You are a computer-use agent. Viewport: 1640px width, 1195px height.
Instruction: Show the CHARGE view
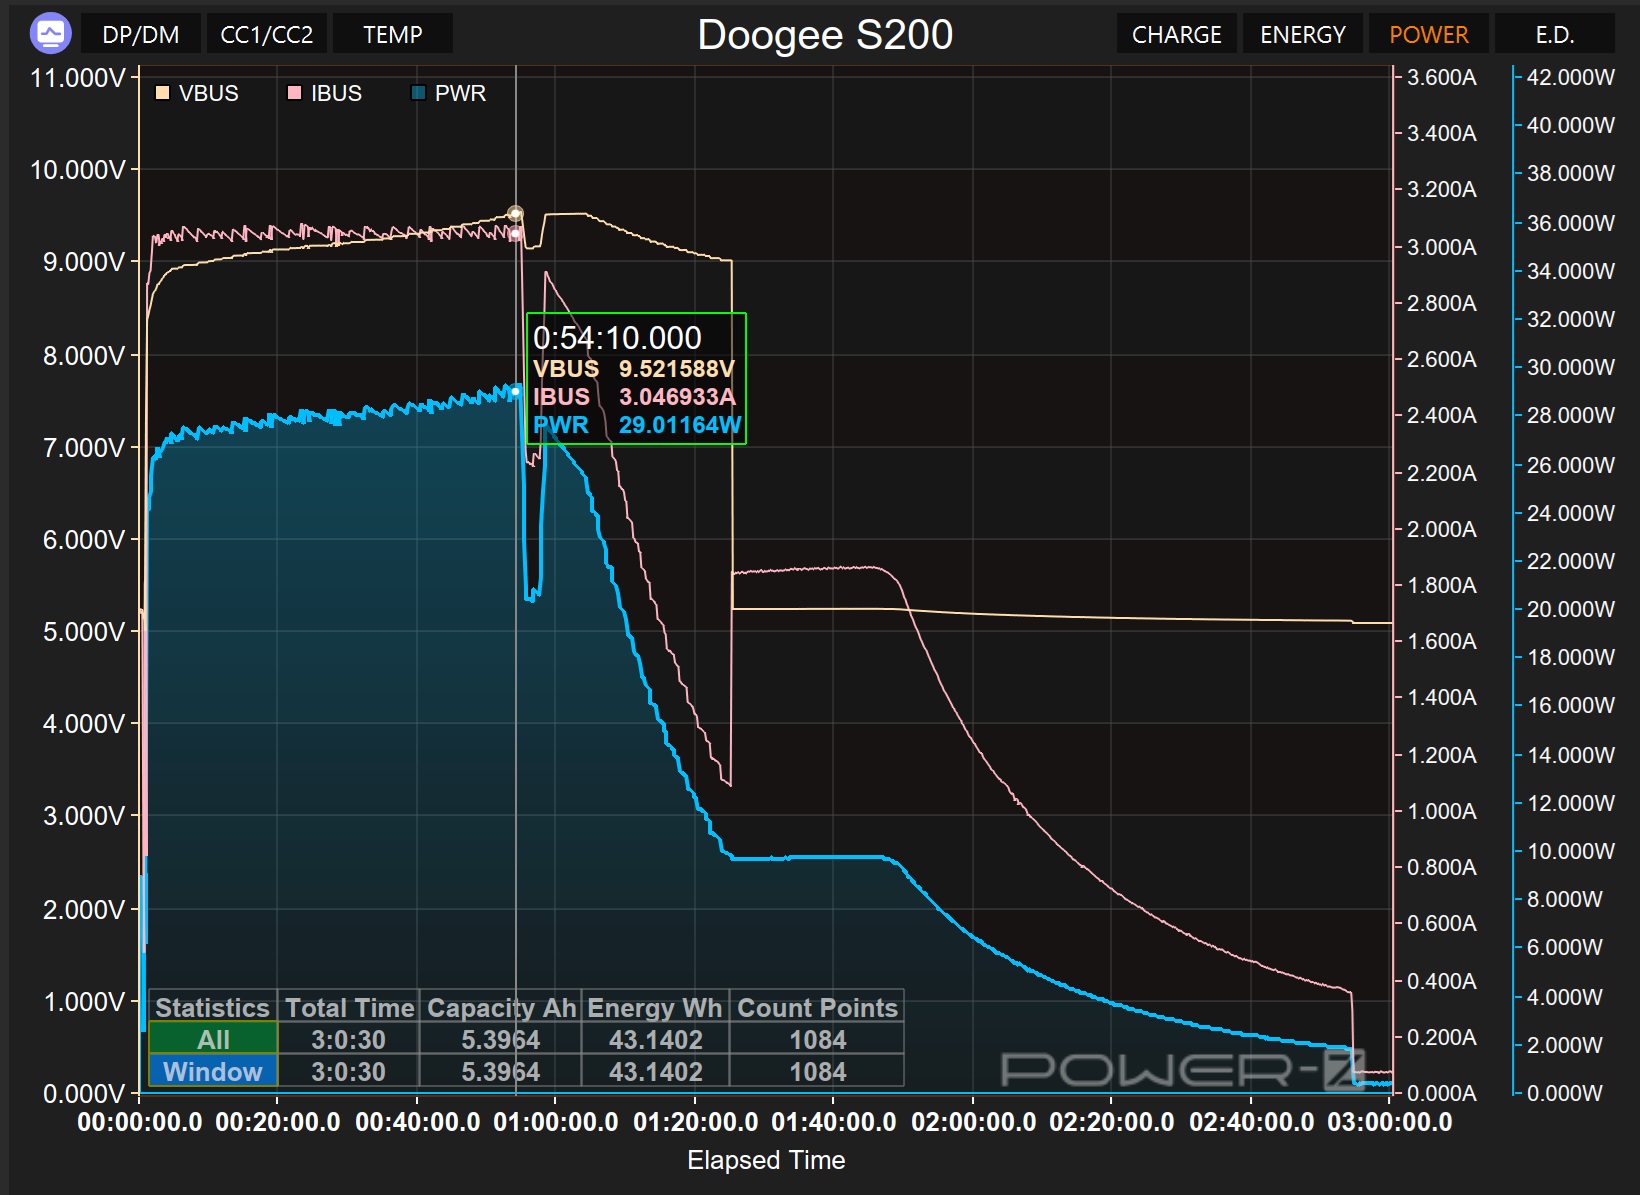(x=1177, y=34)
